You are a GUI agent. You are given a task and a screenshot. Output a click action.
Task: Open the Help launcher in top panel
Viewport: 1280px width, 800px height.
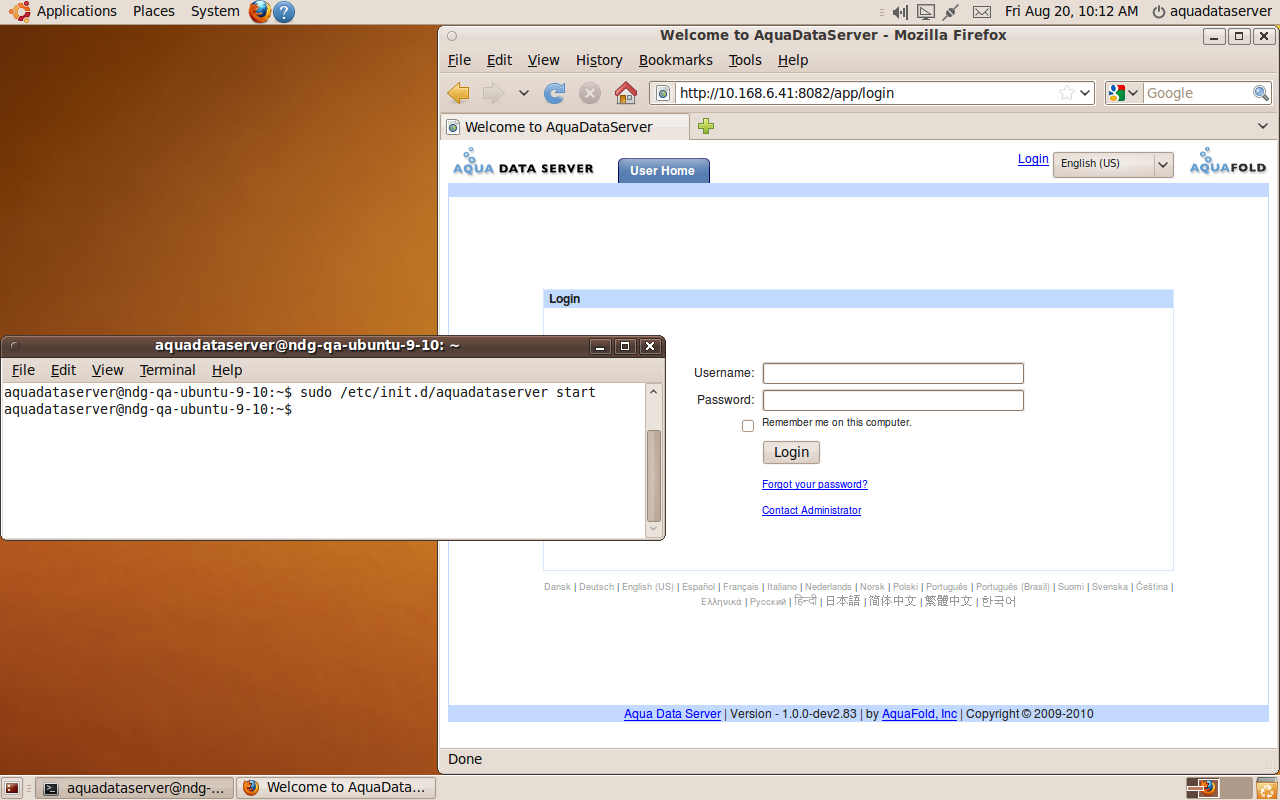coord(284,11)
